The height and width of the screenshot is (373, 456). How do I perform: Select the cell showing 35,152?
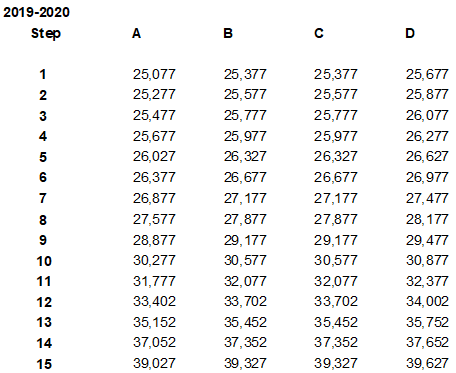[x=154, y=322]
